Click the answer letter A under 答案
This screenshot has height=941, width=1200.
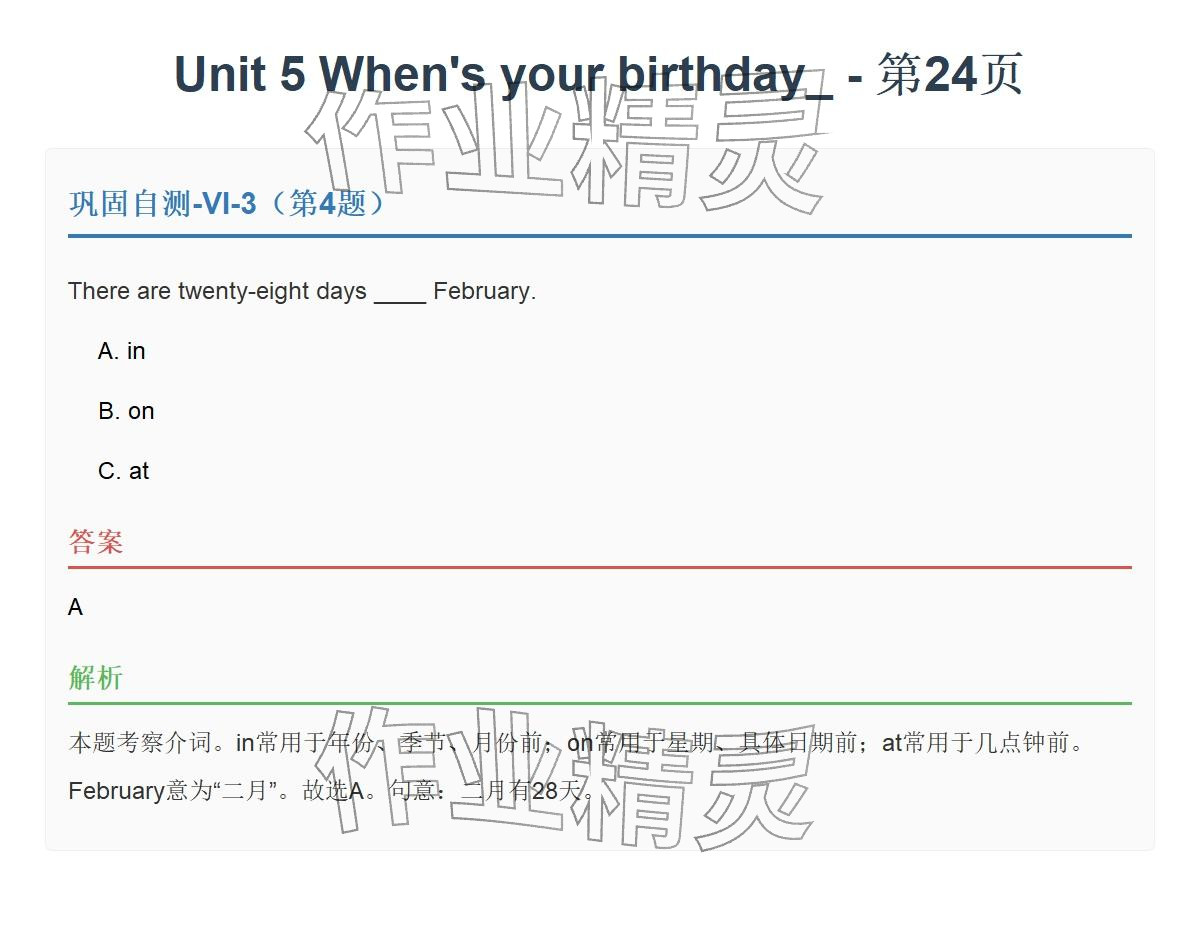(x=75, y=608)
